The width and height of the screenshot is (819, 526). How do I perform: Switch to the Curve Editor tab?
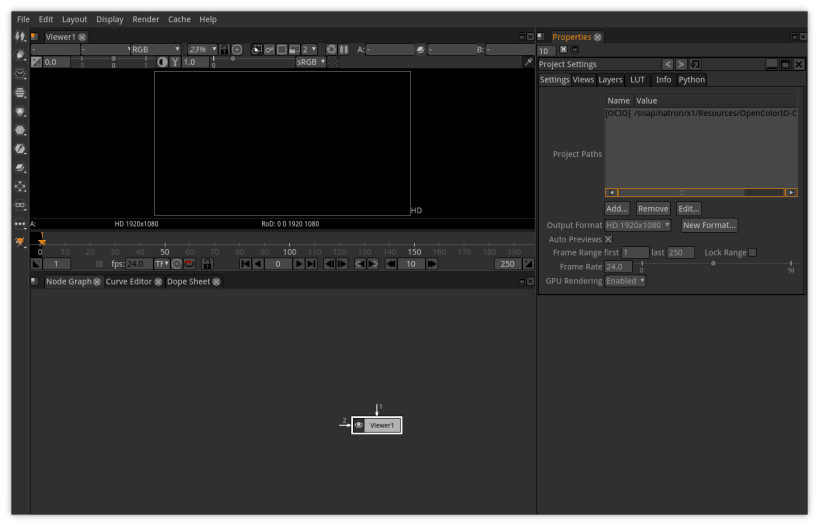pos(128,282)
